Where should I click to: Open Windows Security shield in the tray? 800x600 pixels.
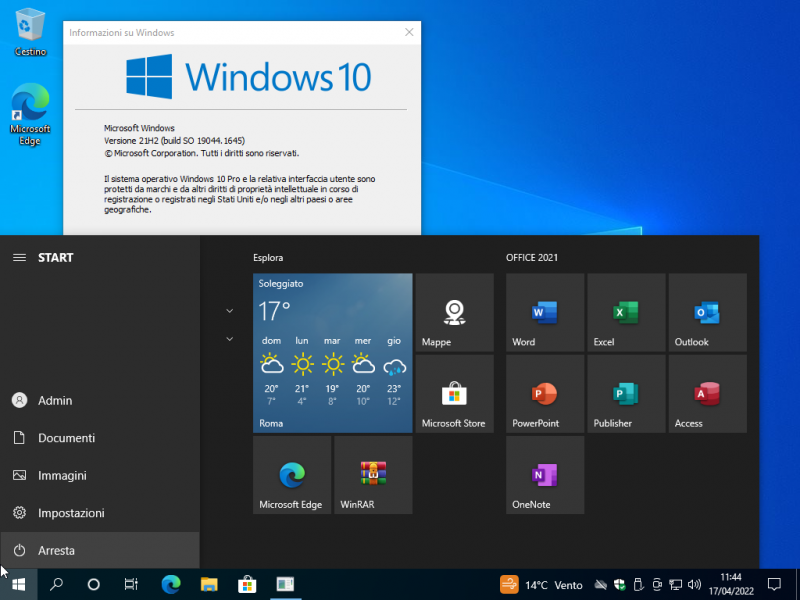click(x=620, y=585)
